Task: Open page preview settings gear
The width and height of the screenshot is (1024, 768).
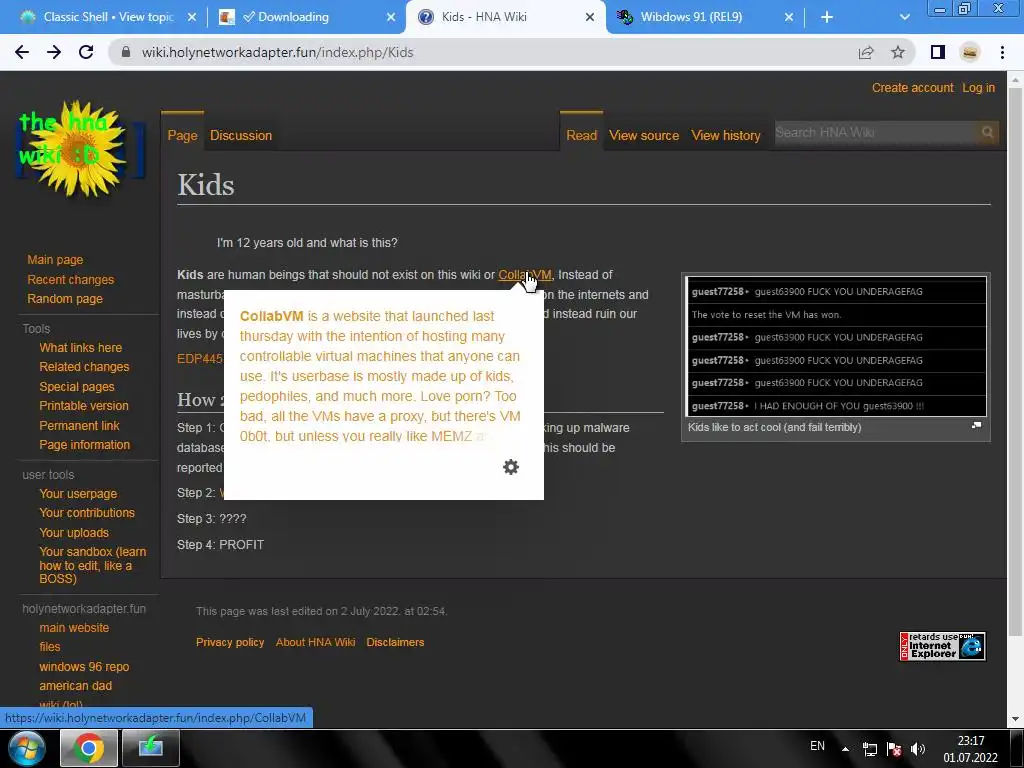Action: coord(511,467)
